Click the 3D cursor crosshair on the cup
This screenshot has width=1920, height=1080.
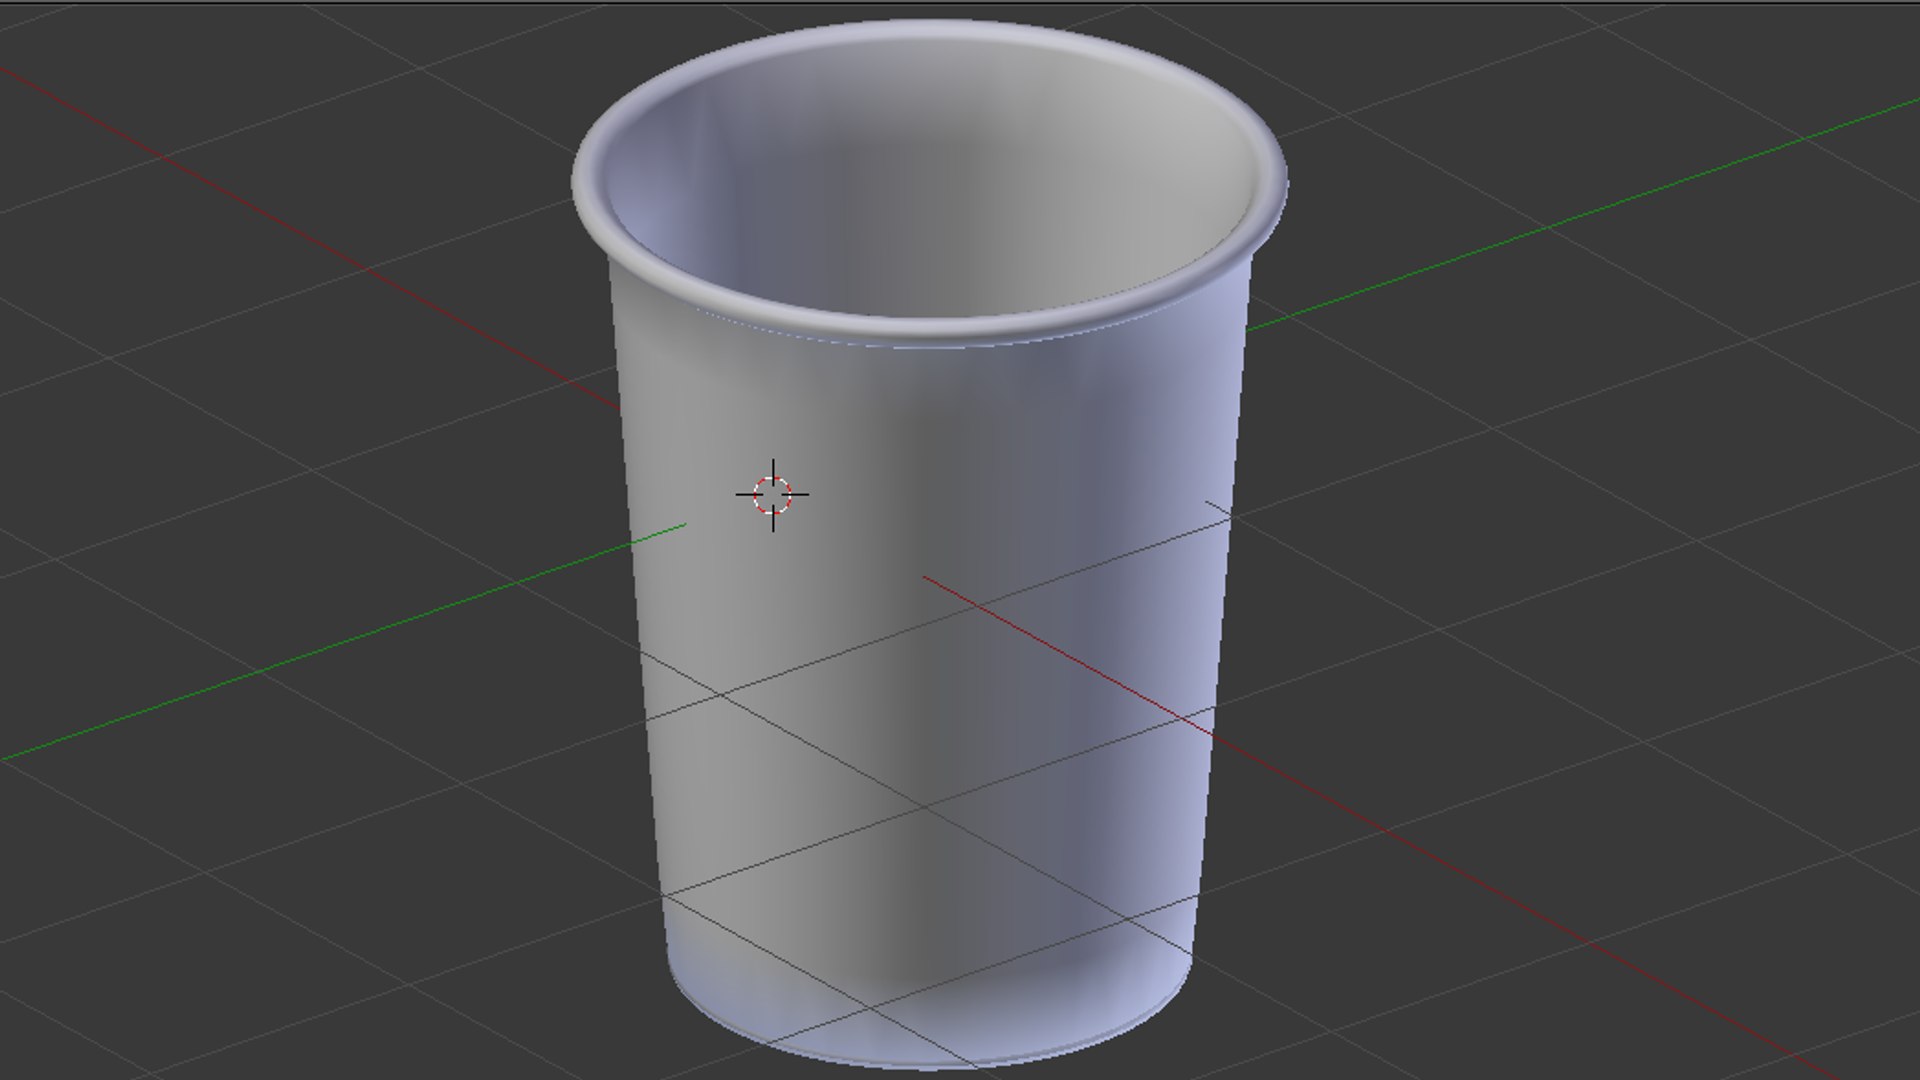point(773,495)
